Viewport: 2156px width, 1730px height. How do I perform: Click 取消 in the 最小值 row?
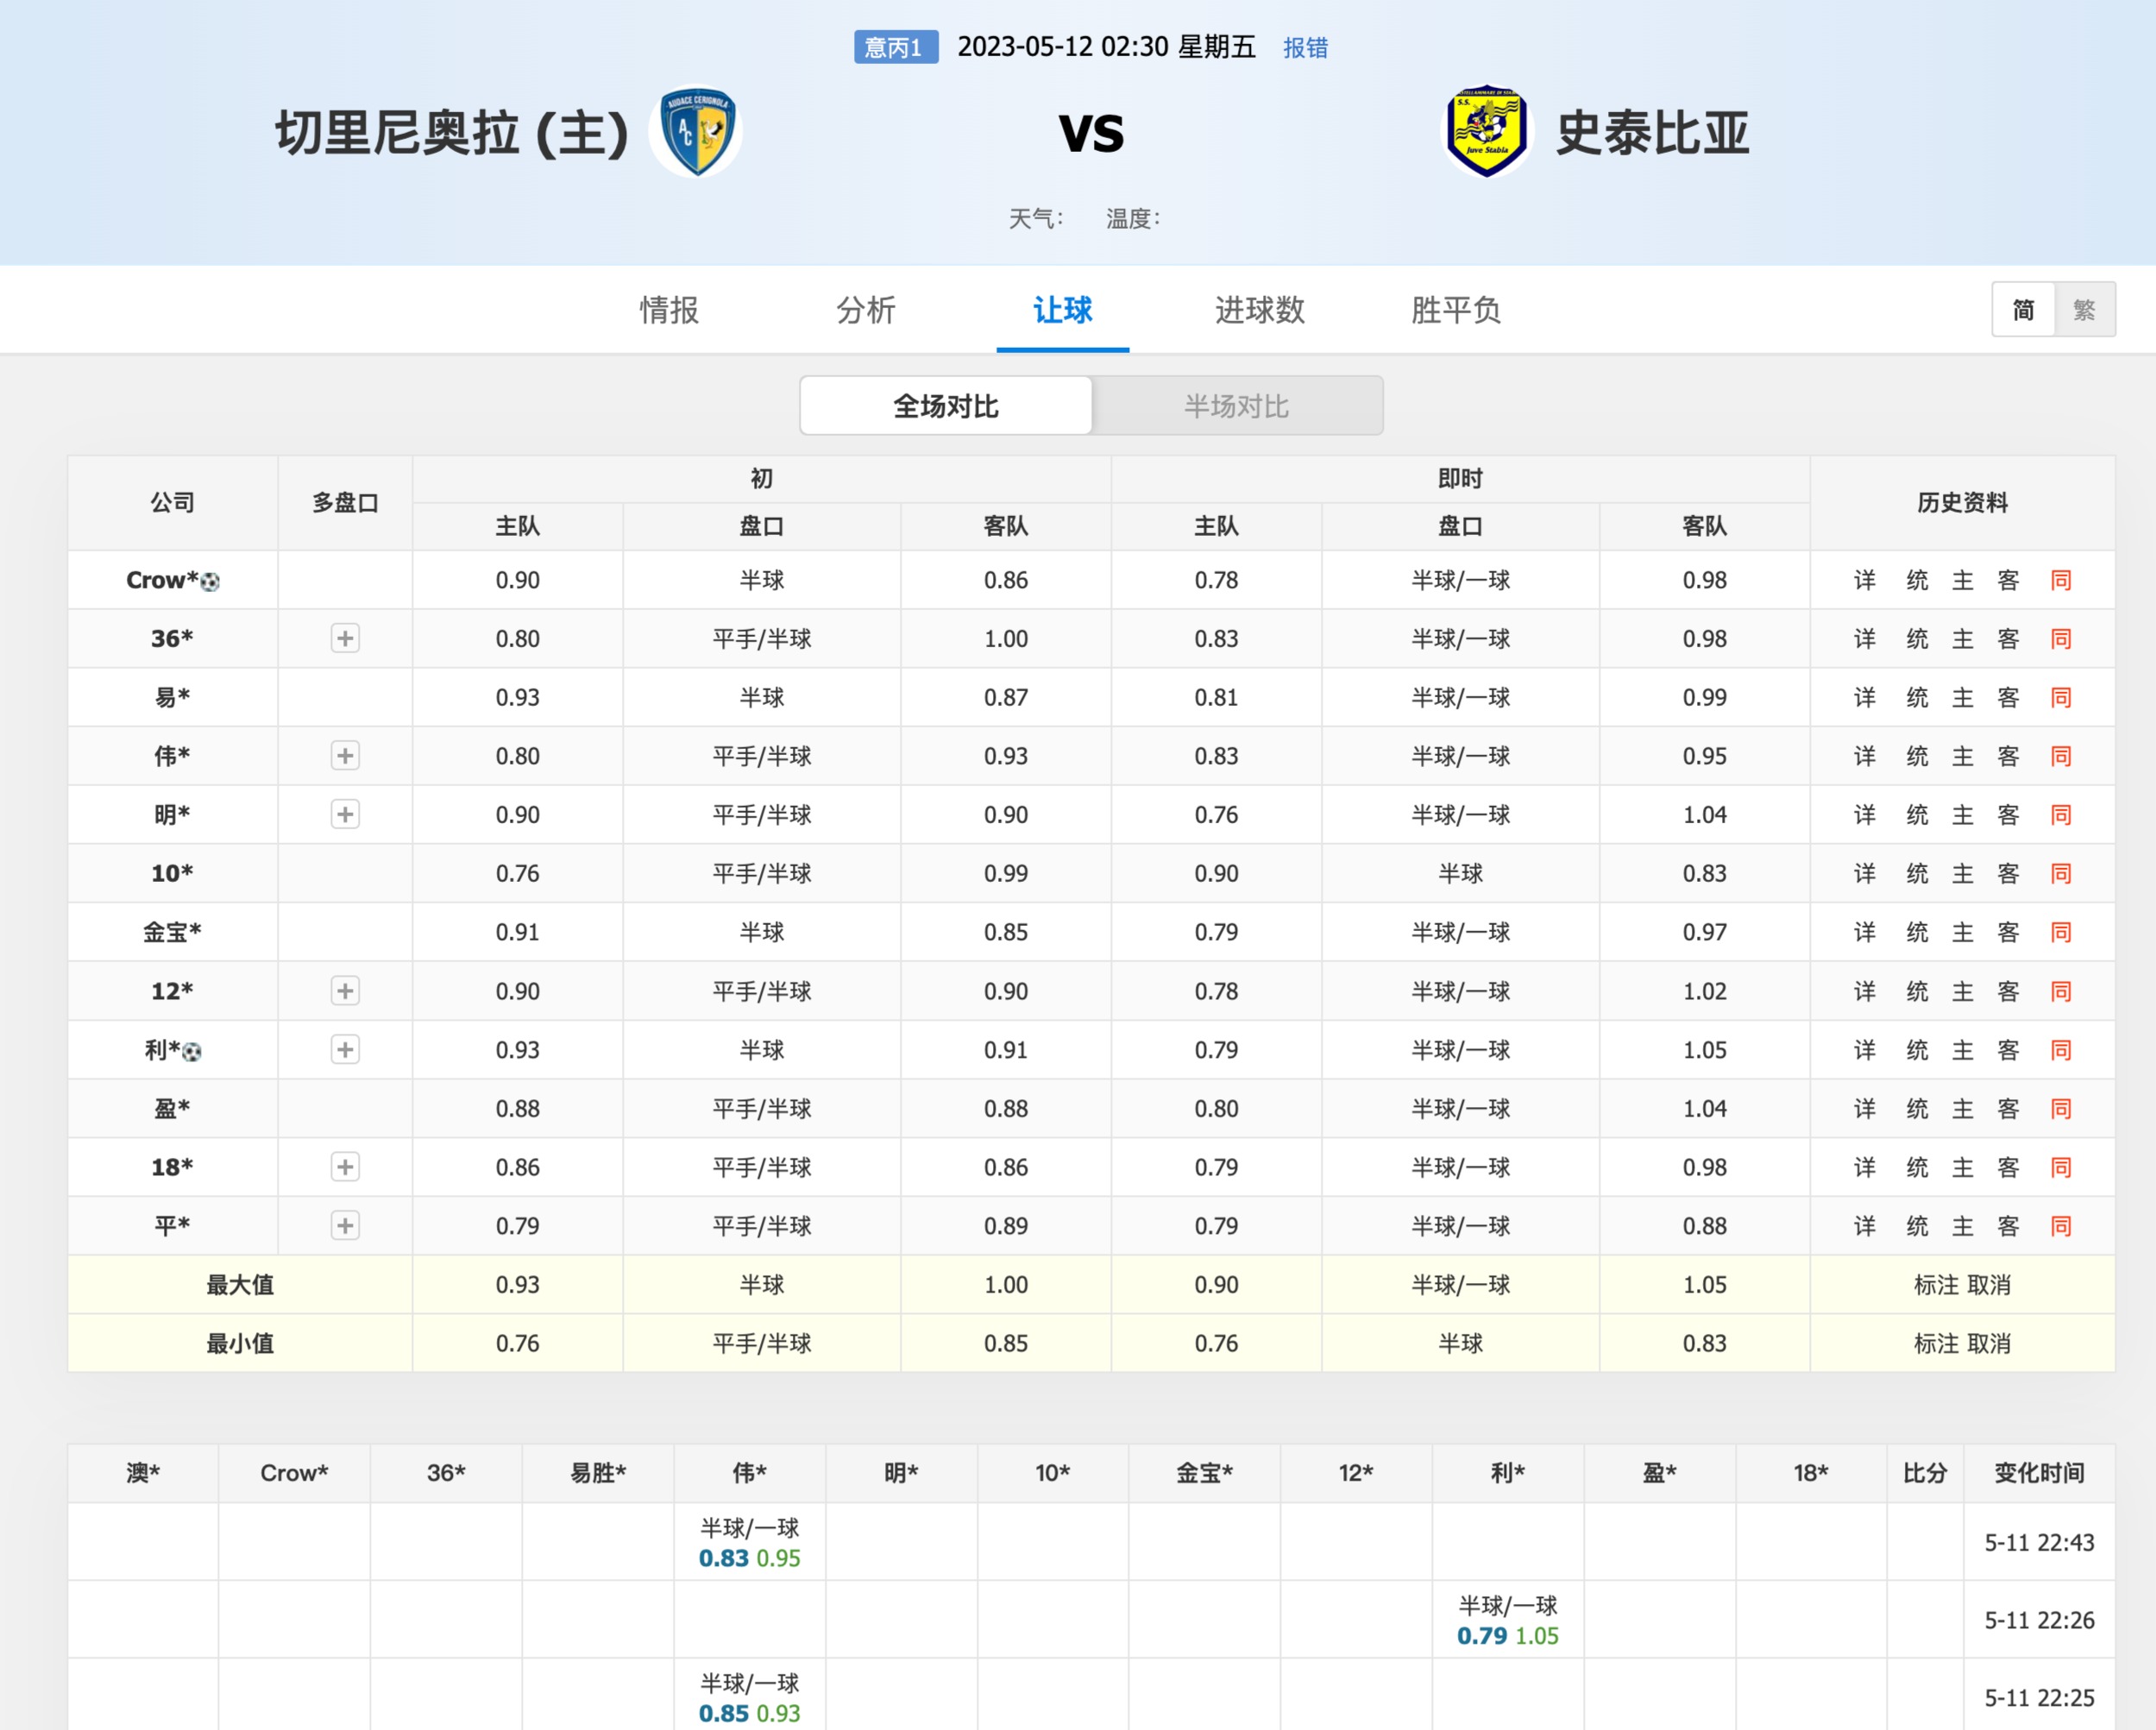[x=1989, y=1344]
